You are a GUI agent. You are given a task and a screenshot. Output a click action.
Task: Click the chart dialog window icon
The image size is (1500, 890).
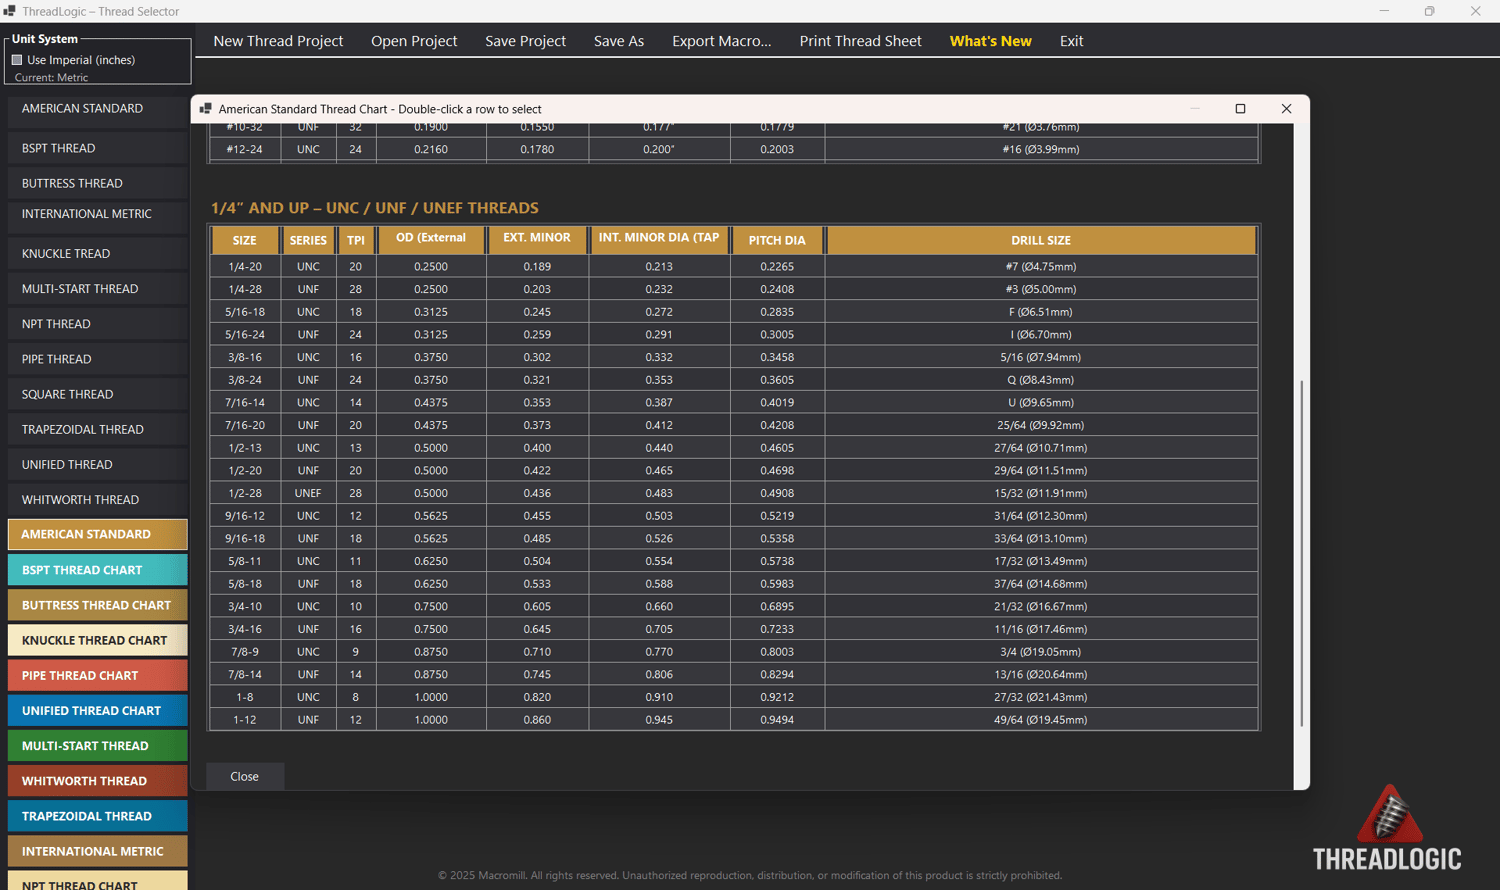(205, 109)
